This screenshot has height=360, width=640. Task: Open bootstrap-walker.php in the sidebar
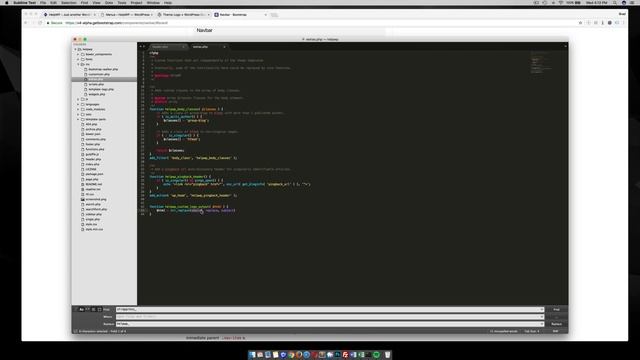103,69
